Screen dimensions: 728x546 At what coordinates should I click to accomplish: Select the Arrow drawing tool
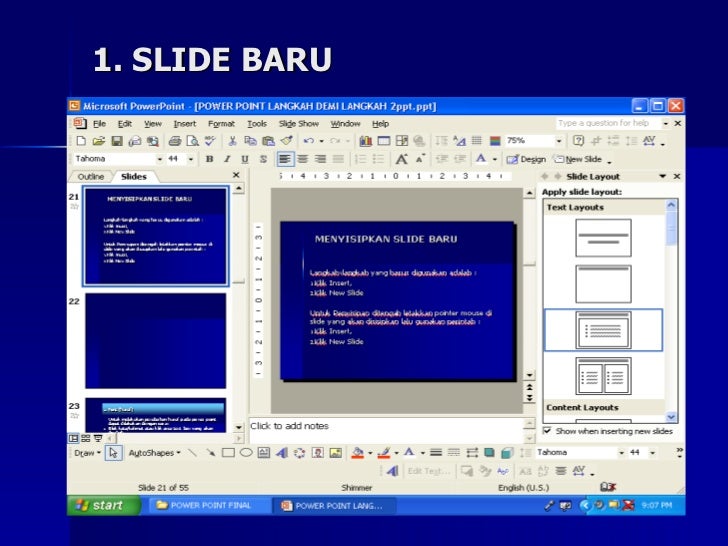point(210,453)
